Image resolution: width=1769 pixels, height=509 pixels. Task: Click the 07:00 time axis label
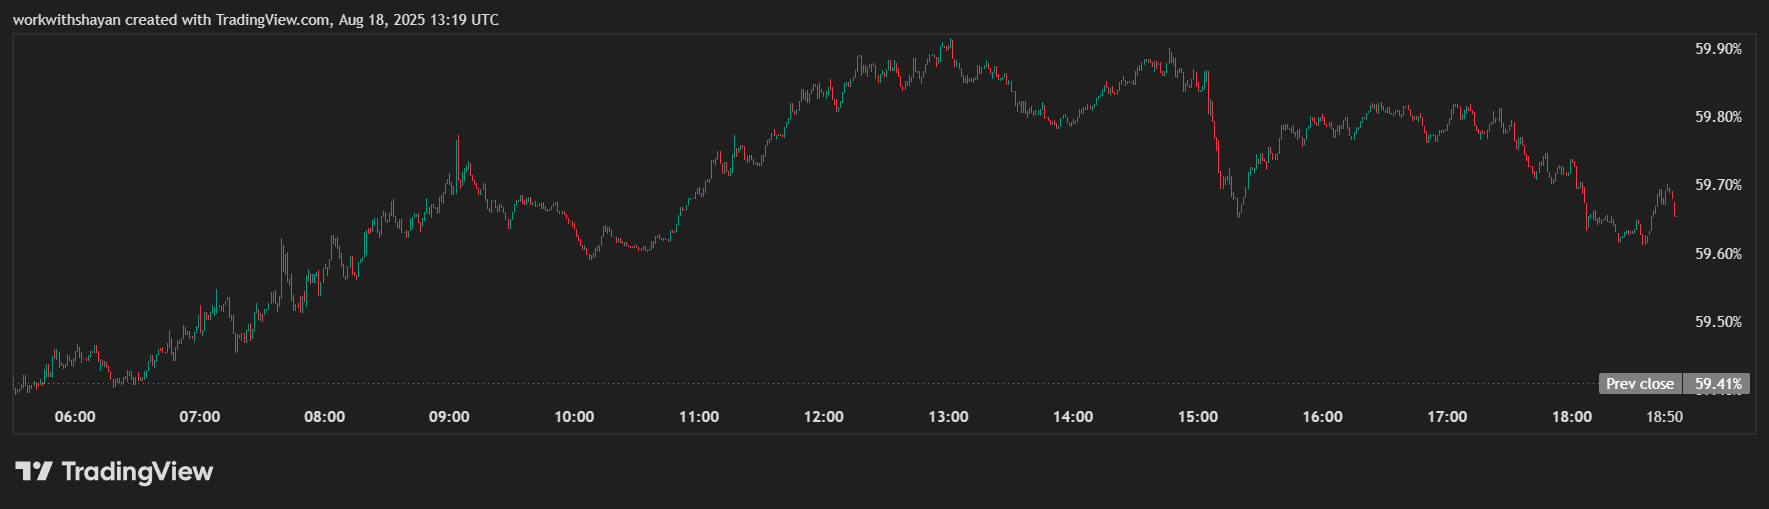[x=200, y=417]
